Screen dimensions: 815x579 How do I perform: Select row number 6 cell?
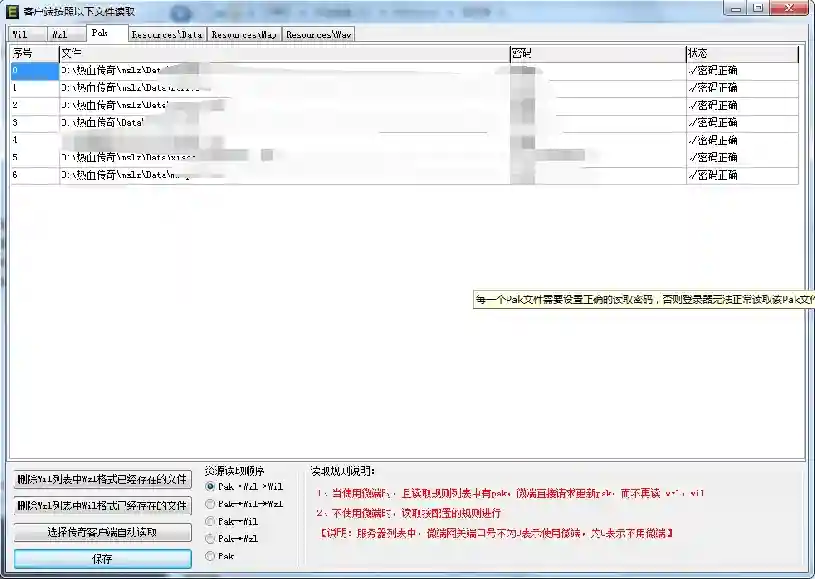(35, 175)
